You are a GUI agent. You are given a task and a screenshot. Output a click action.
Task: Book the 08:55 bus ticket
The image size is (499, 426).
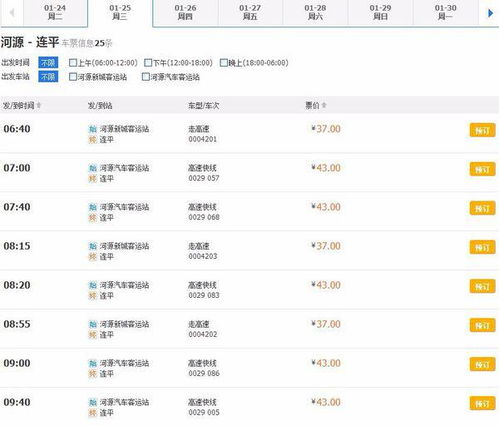[482, 325]
